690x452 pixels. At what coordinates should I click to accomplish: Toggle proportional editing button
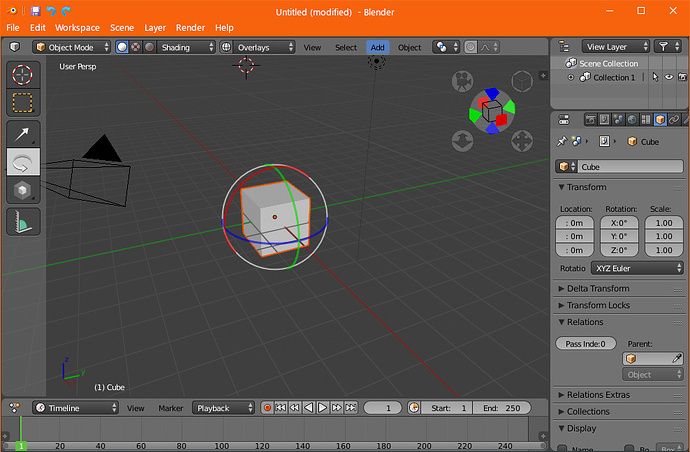click(470, 47)
